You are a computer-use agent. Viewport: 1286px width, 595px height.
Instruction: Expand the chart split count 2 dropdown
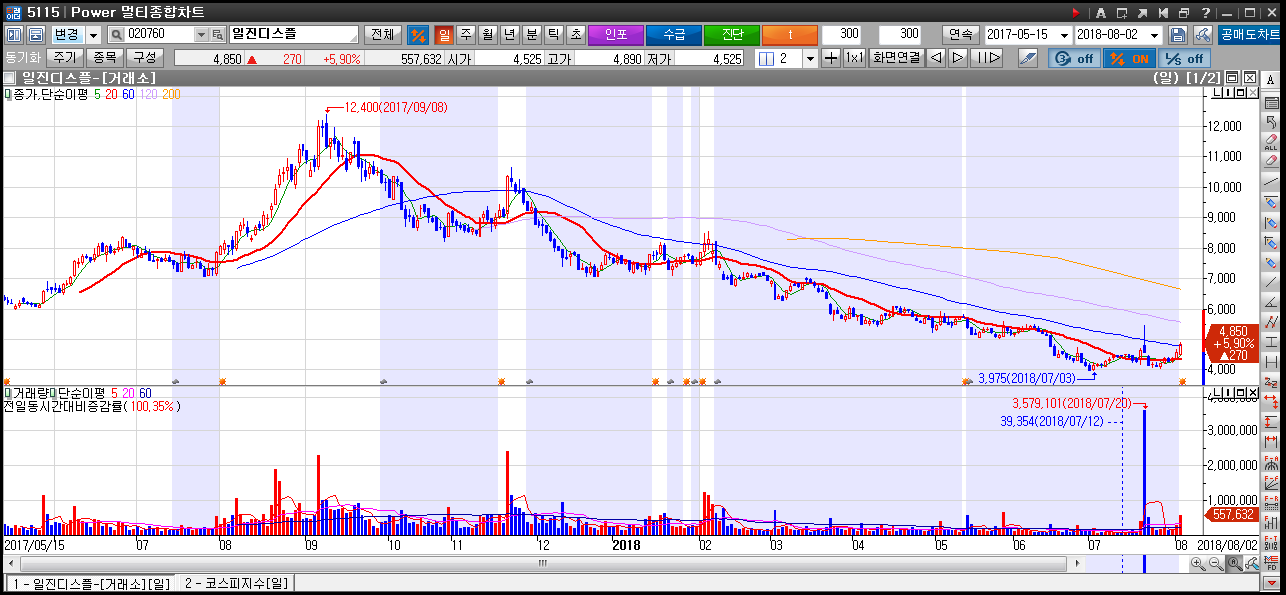click(810, 58)
